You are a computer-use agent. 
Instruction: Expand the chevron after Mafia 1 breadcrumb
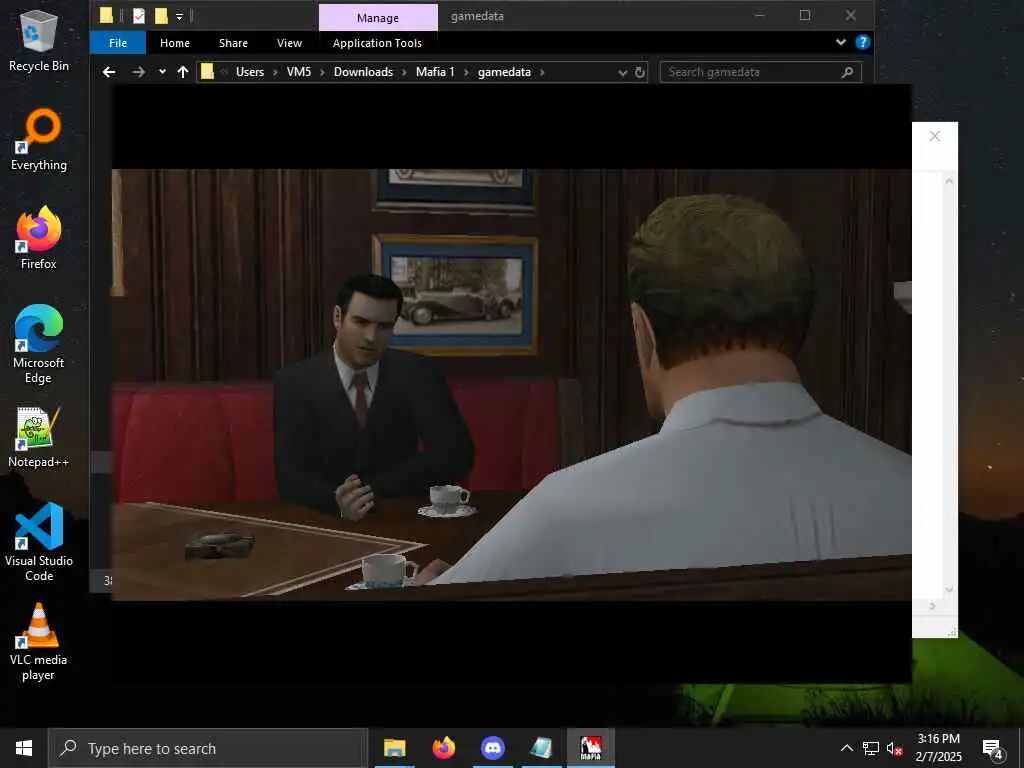click(x=466, y=72)
